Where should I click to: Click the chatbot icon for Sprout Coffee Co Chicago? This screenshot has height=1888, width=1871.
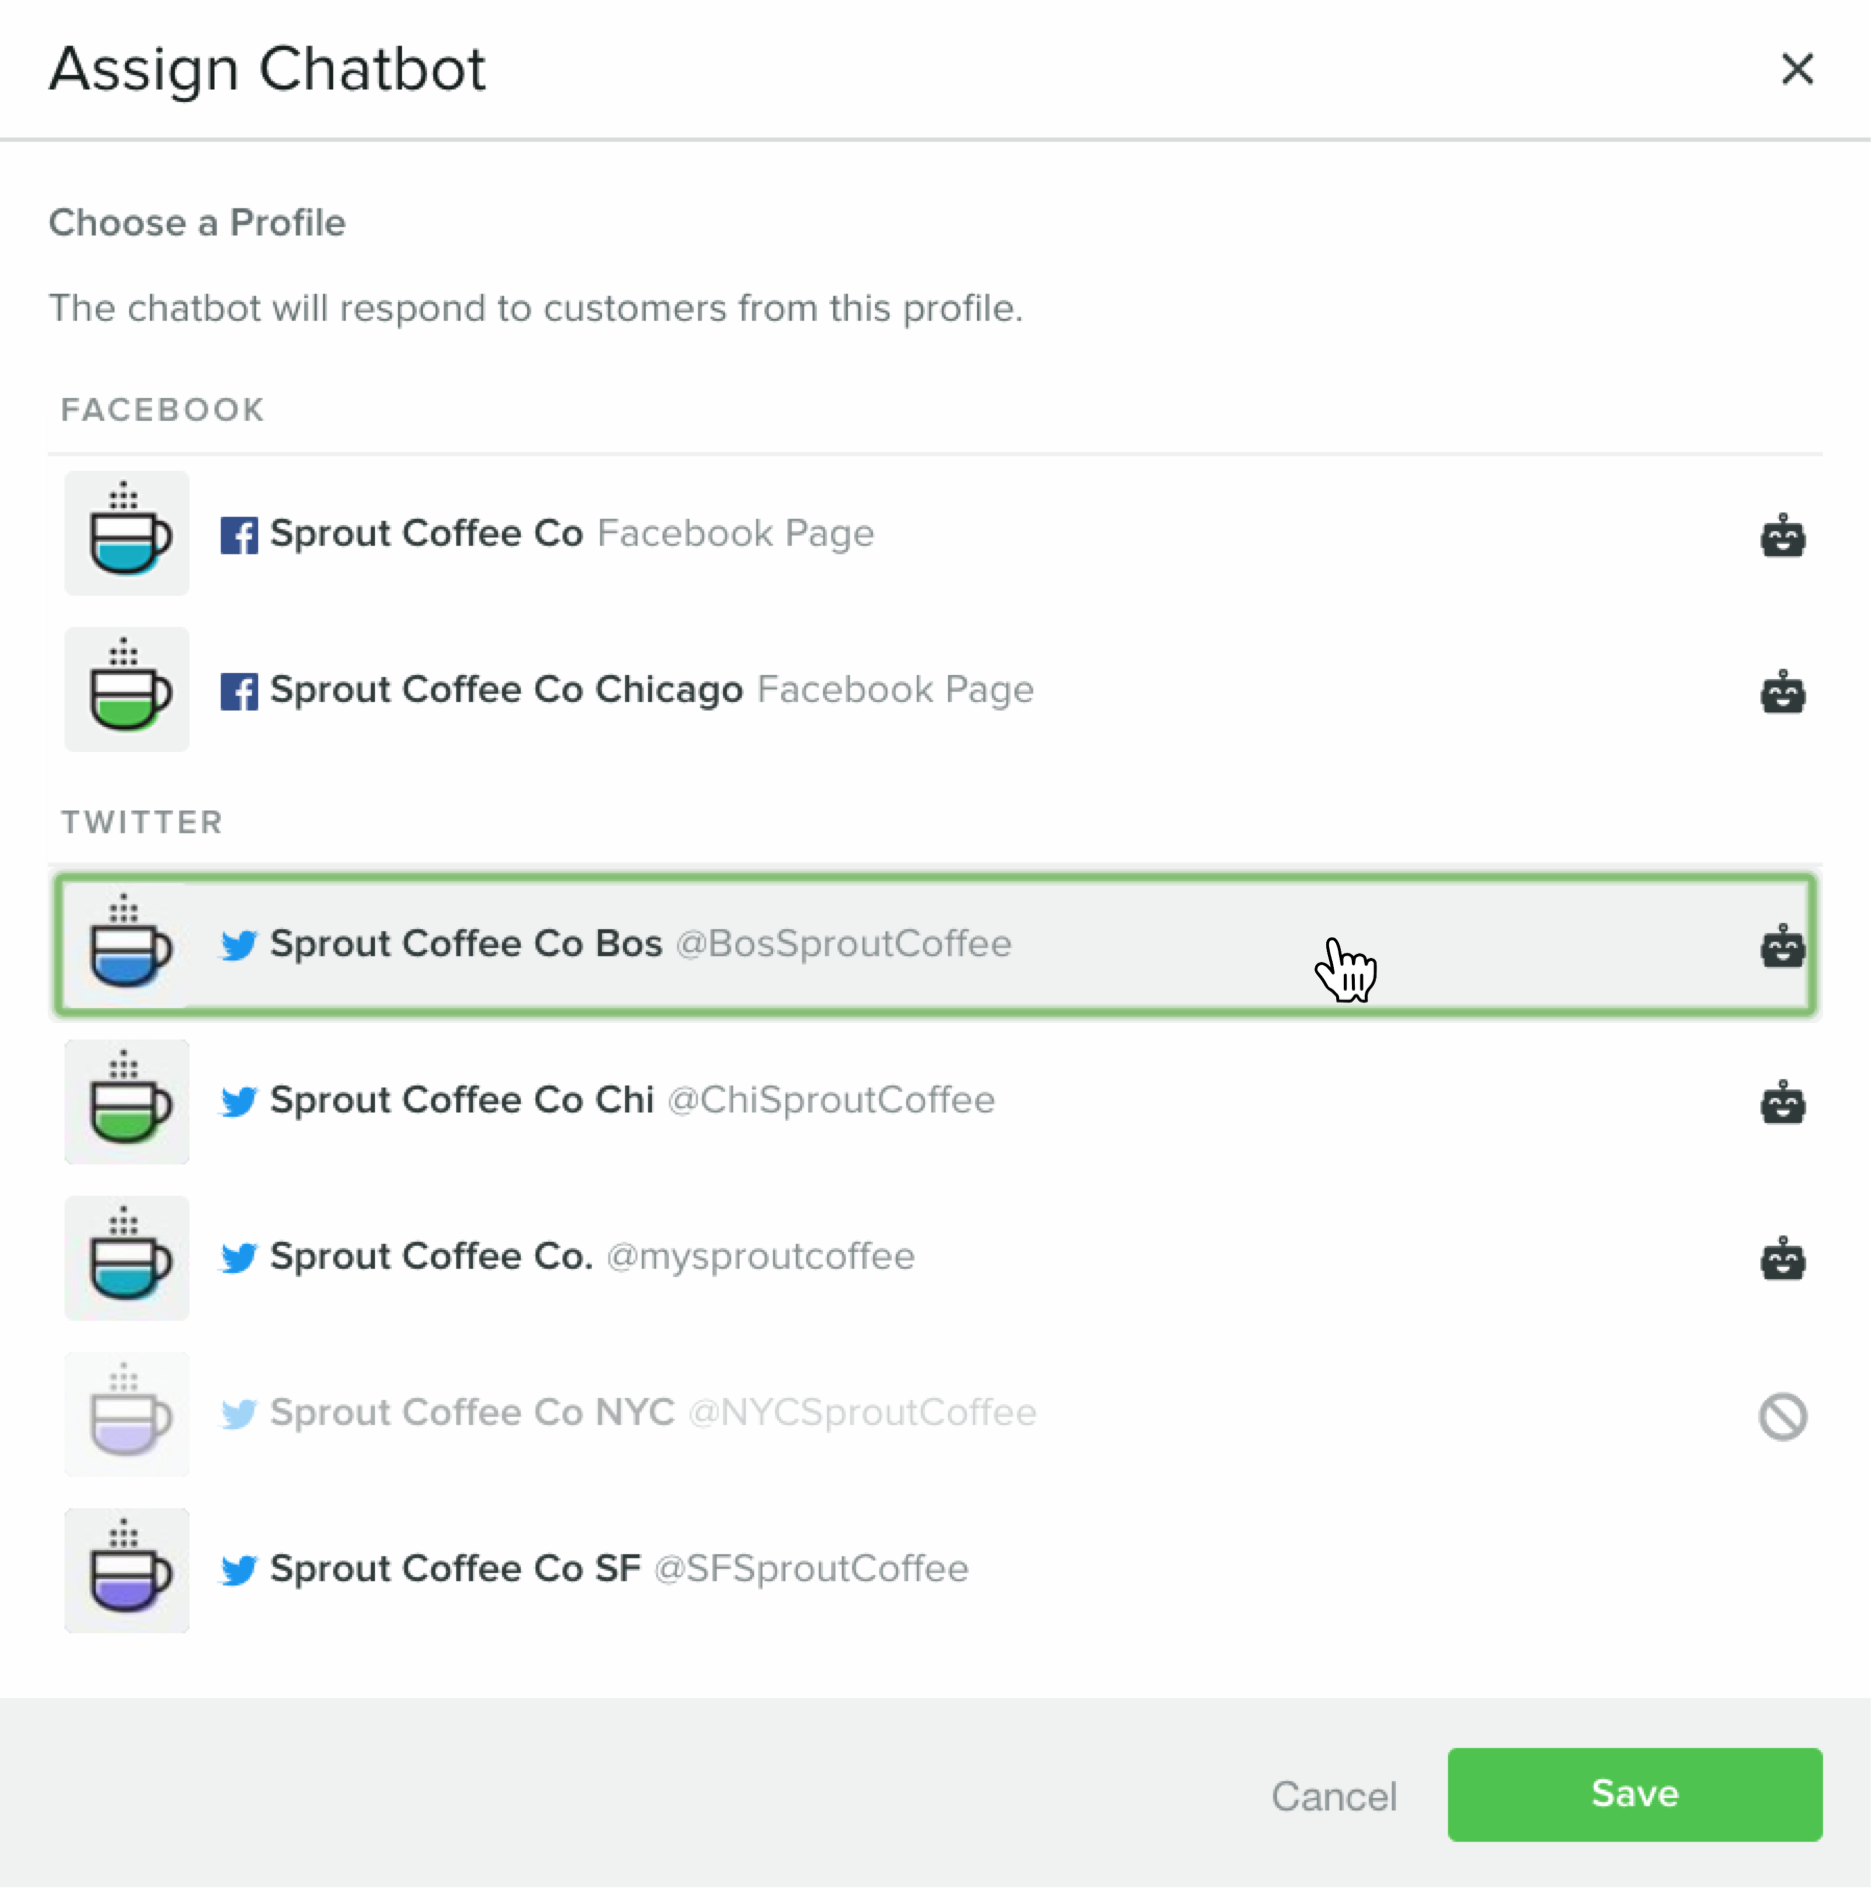[x=1784, y=690]
